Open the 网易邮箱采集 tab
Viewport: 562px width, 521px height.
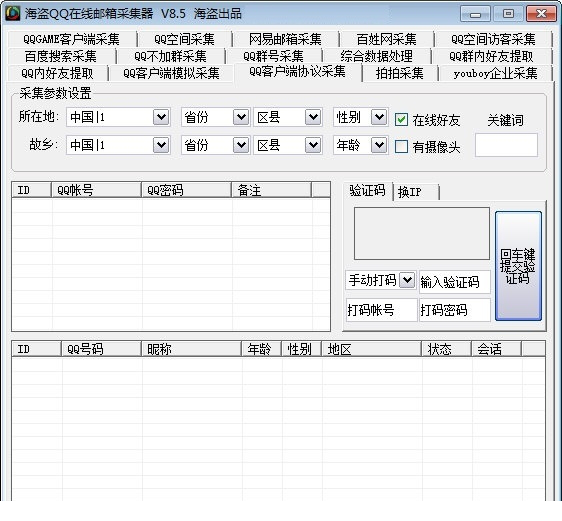point(285,39)
